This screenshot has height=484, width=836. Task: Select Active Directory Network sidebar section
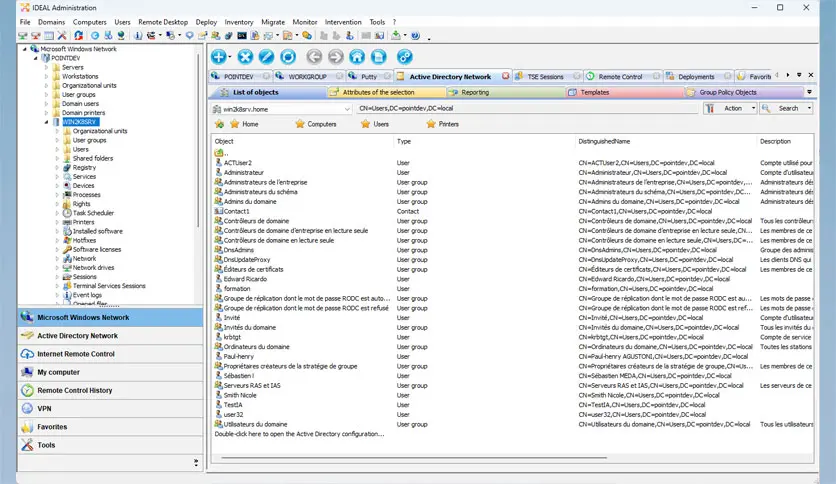(110, 336)
